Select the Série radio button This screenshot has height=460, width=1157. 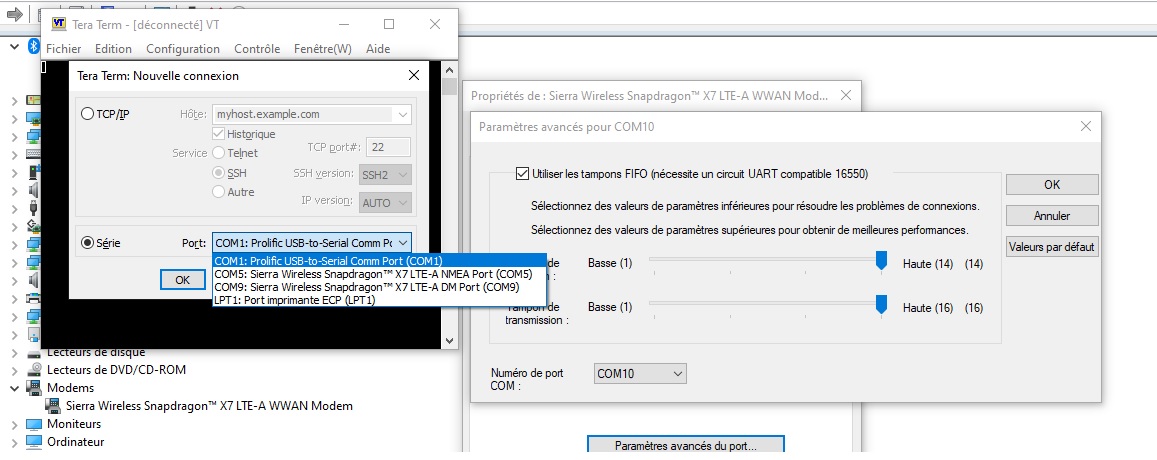88,242
